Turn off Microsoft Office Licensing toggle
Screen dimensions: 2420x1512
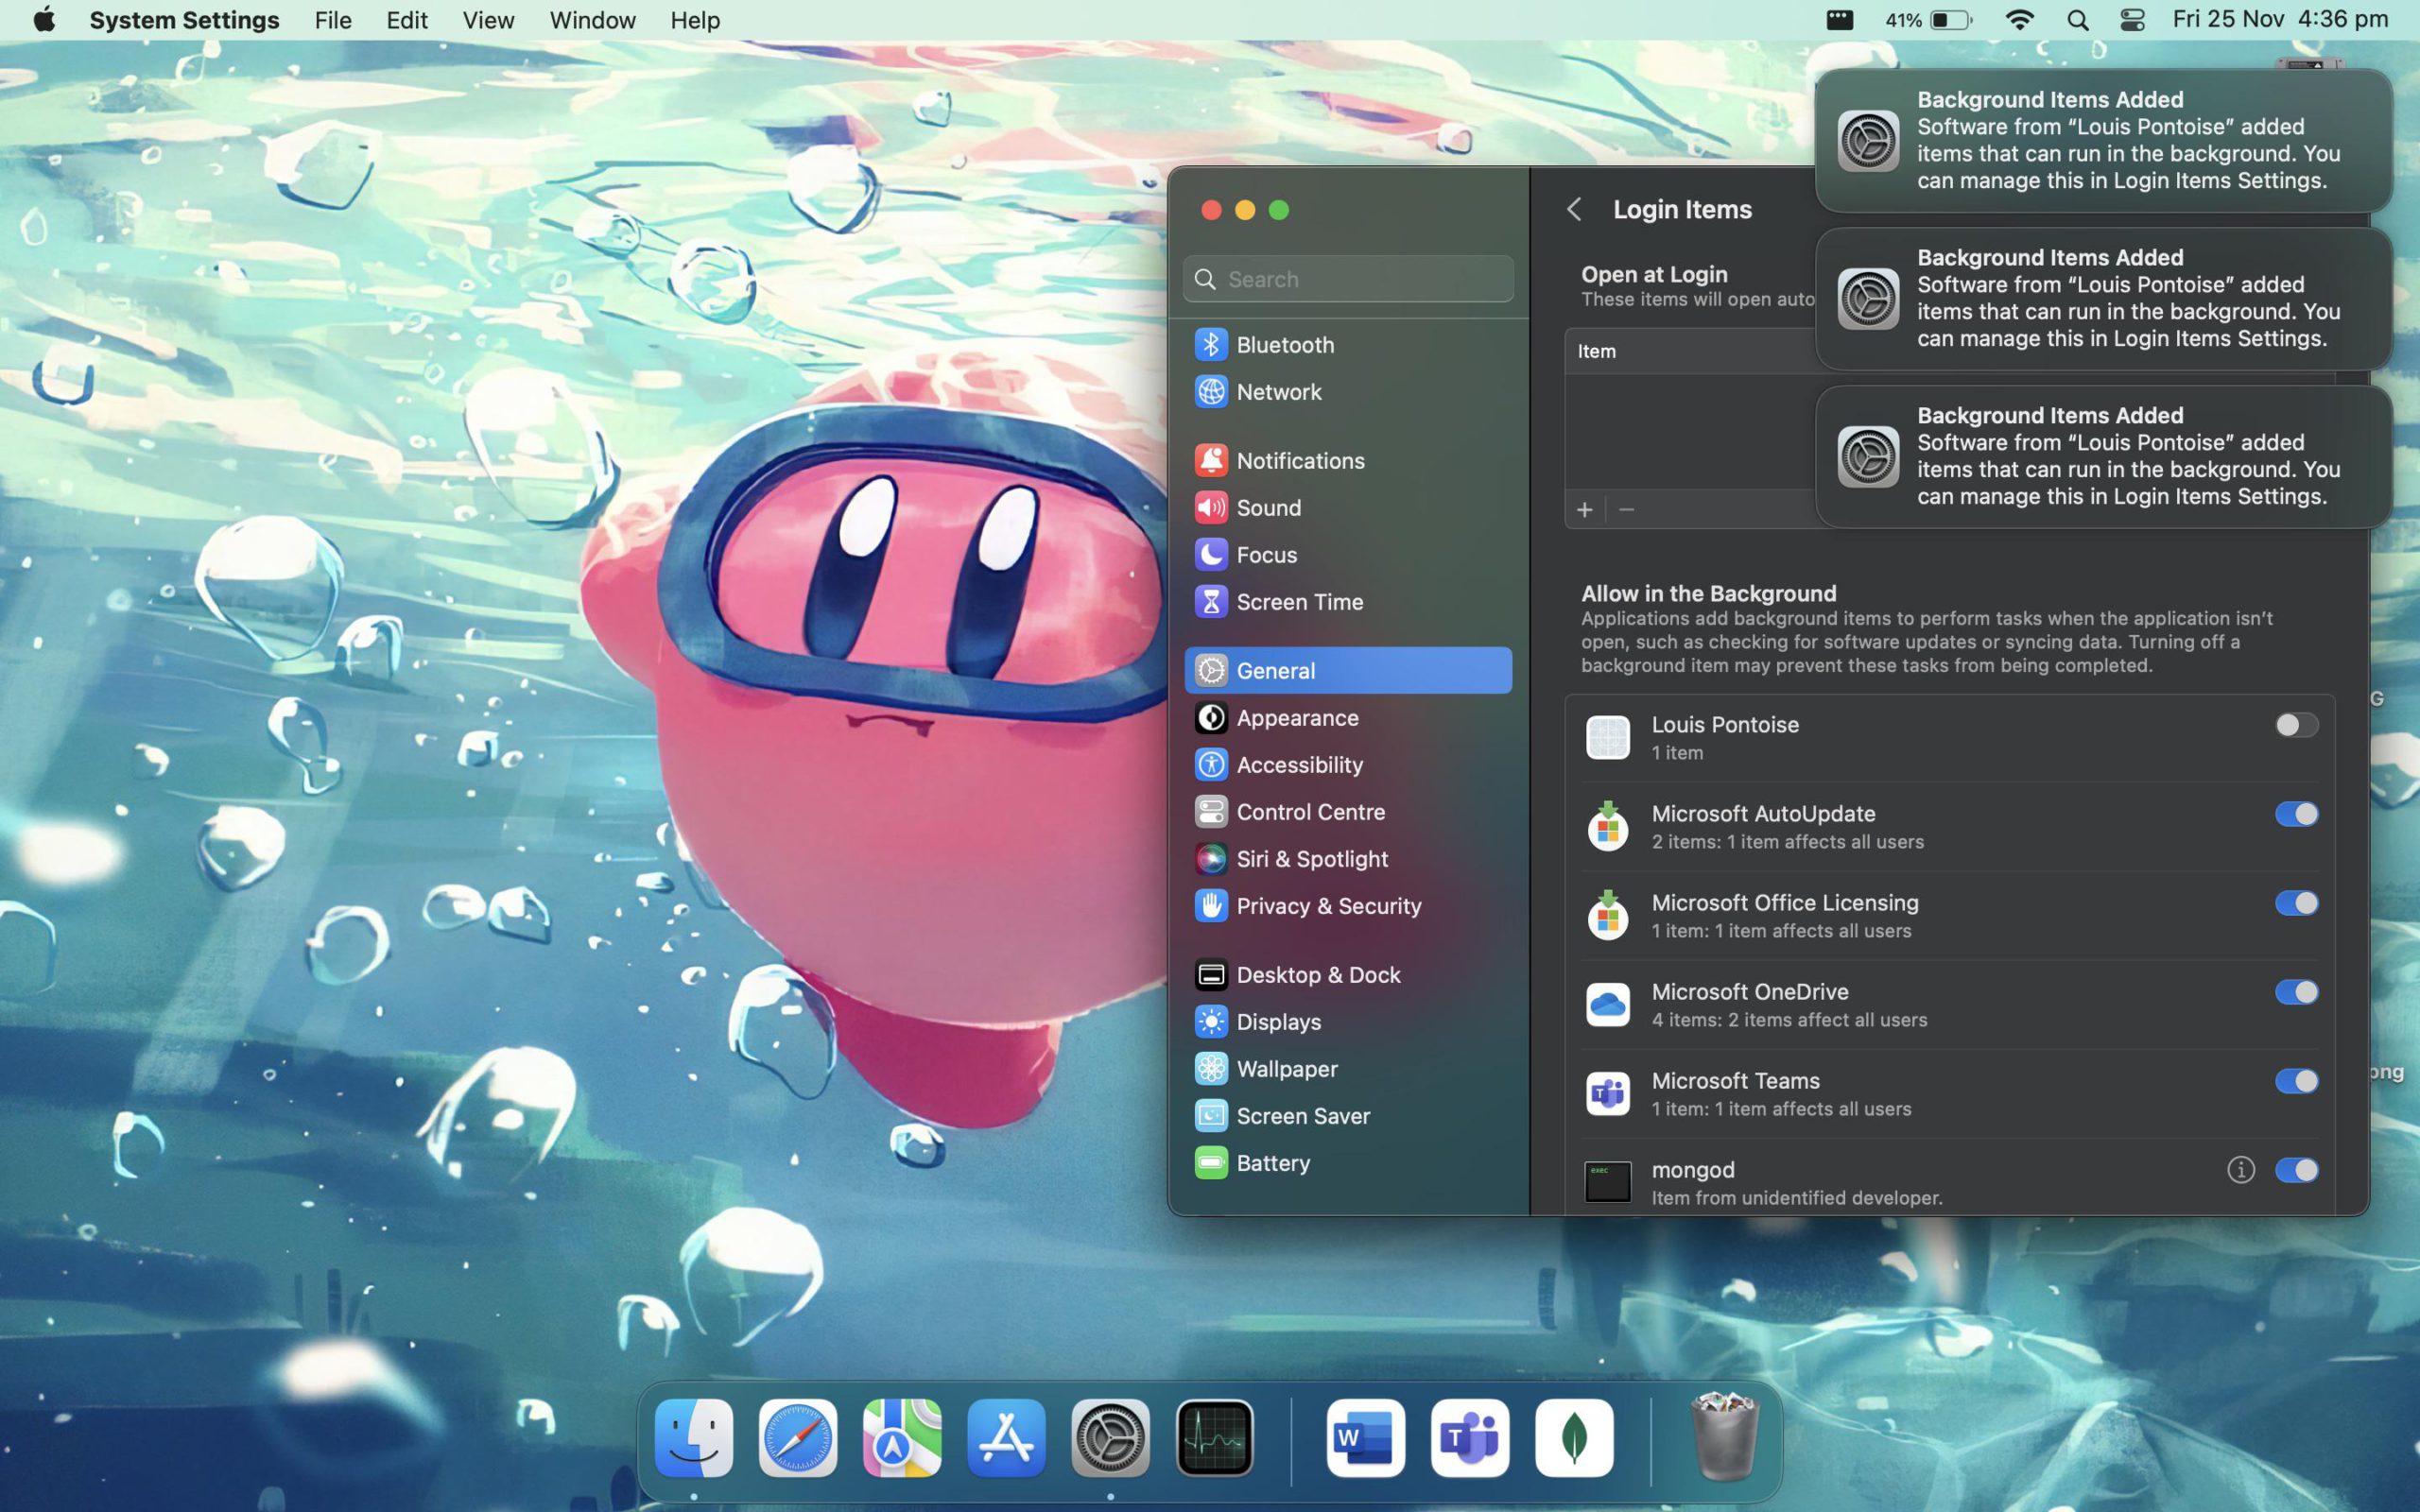pyautogui.click(x=2296, y=903)
